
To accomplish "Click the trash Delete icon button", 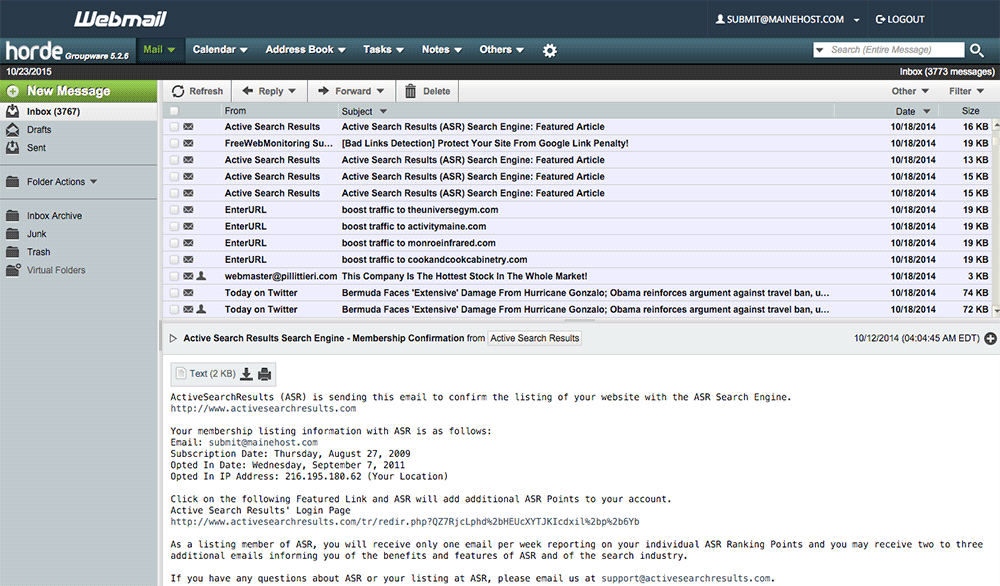I will tap(410, 91).
